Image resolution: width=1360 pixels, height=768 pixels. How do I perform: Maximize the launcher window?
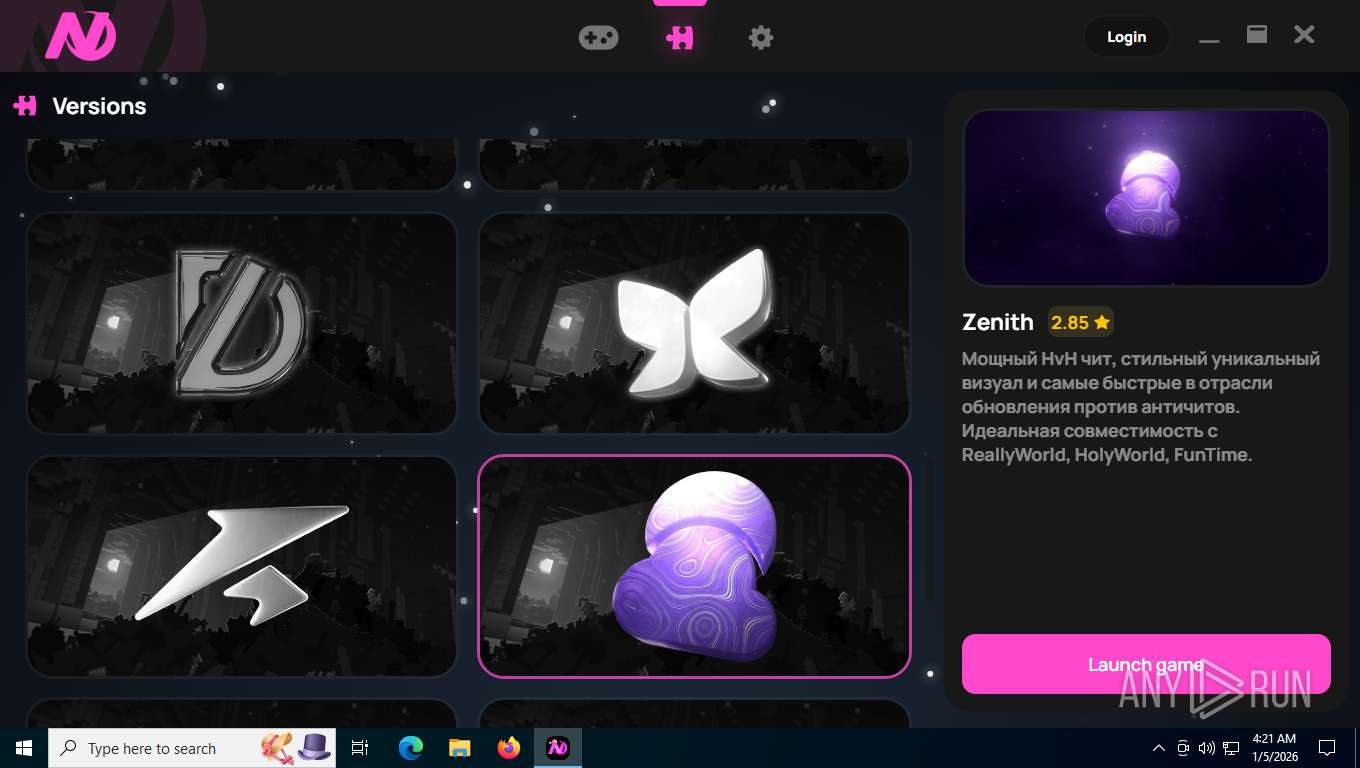(x=1257, y=35)
